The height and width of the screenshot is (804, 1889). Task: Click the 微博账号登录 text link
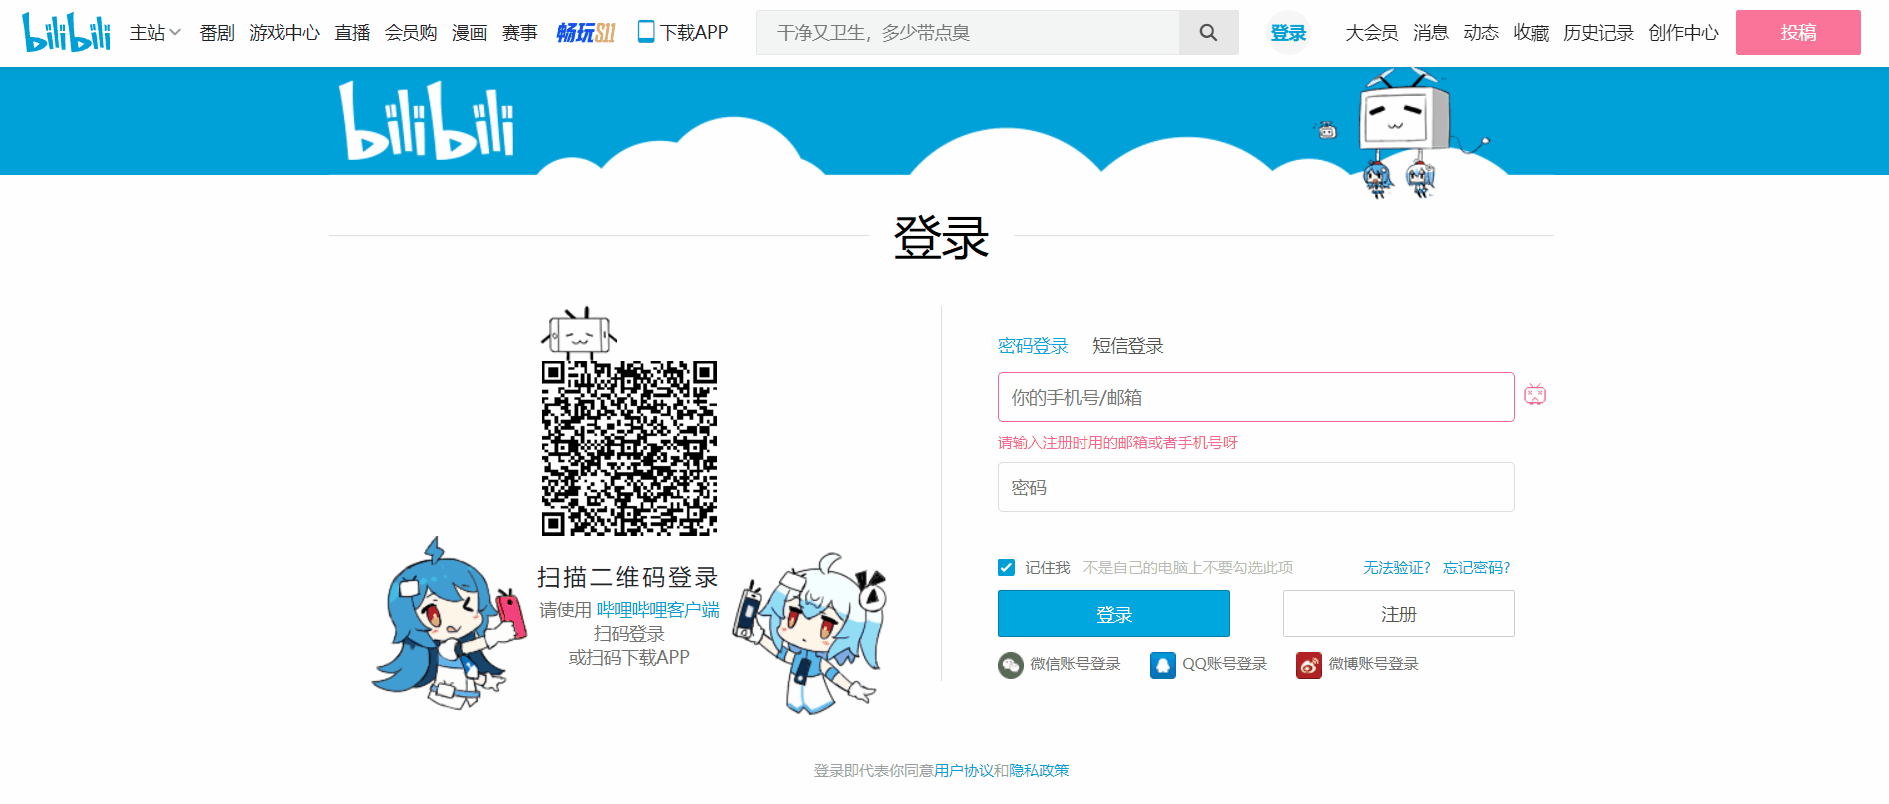(x=1373, y=664)
